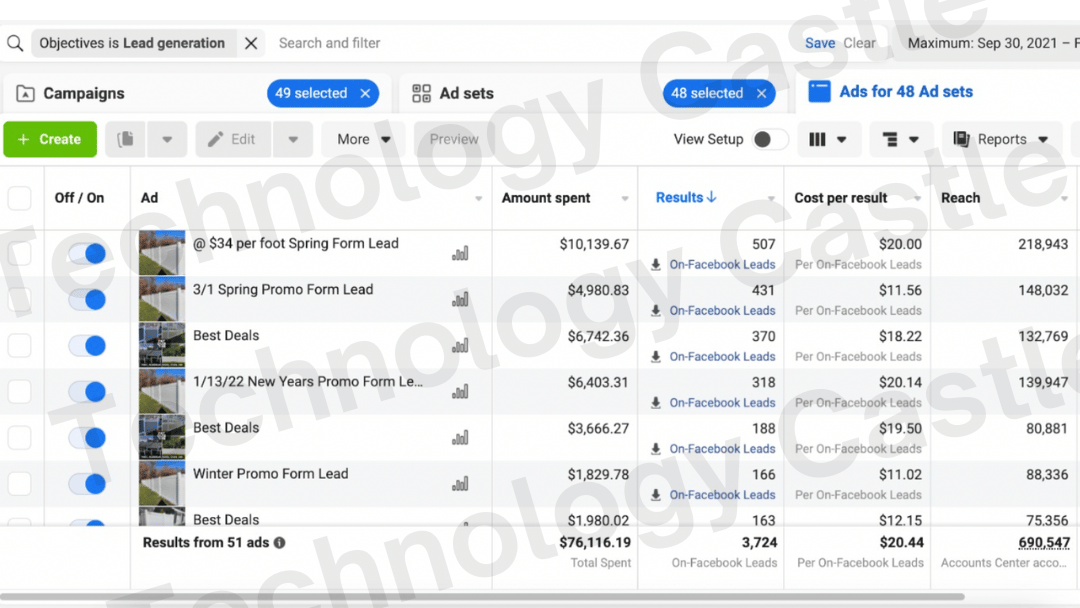
Task: Clear the 48 selected ad sets chip
Action: click(761, 93)
